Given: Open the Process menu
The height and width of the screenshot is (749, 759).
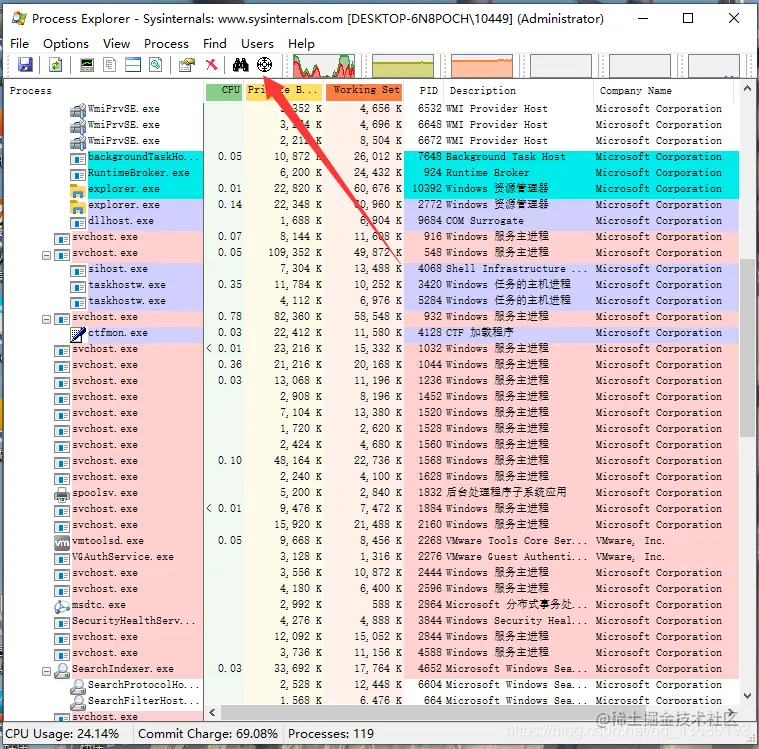Looking at the screenshot, I should click(166, 44).
